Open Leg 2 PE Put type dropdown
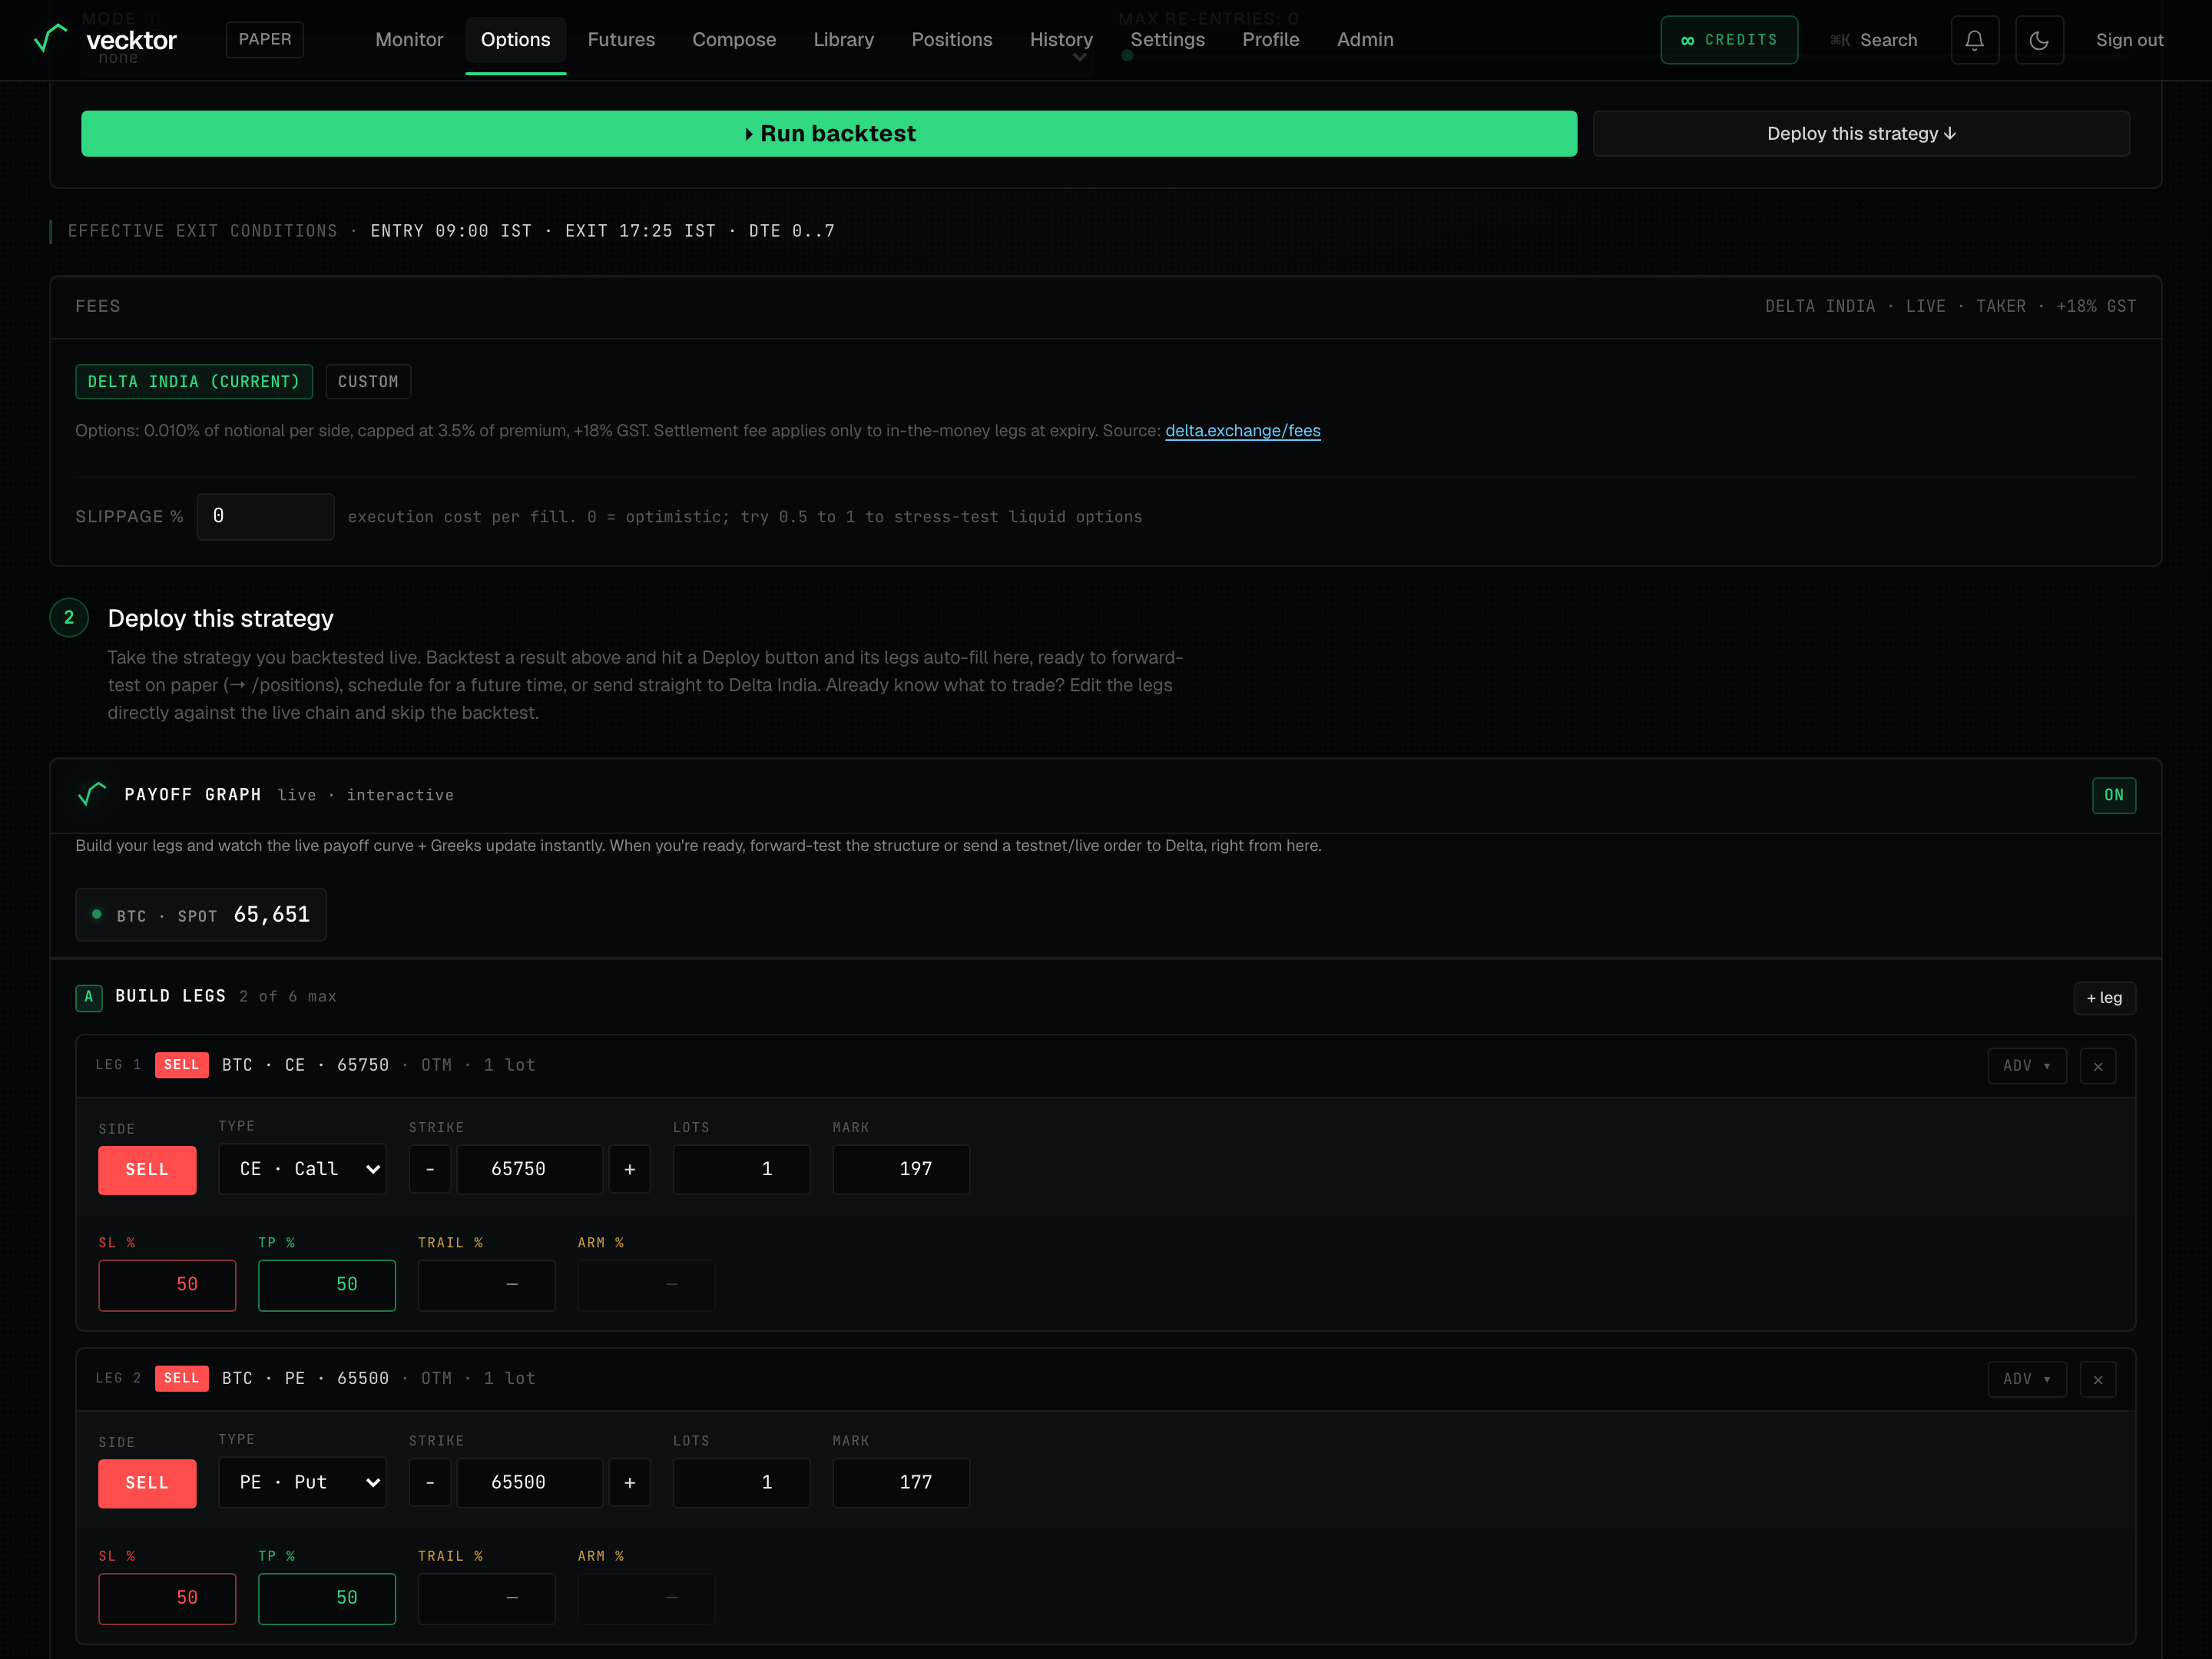 point(303,1482)
